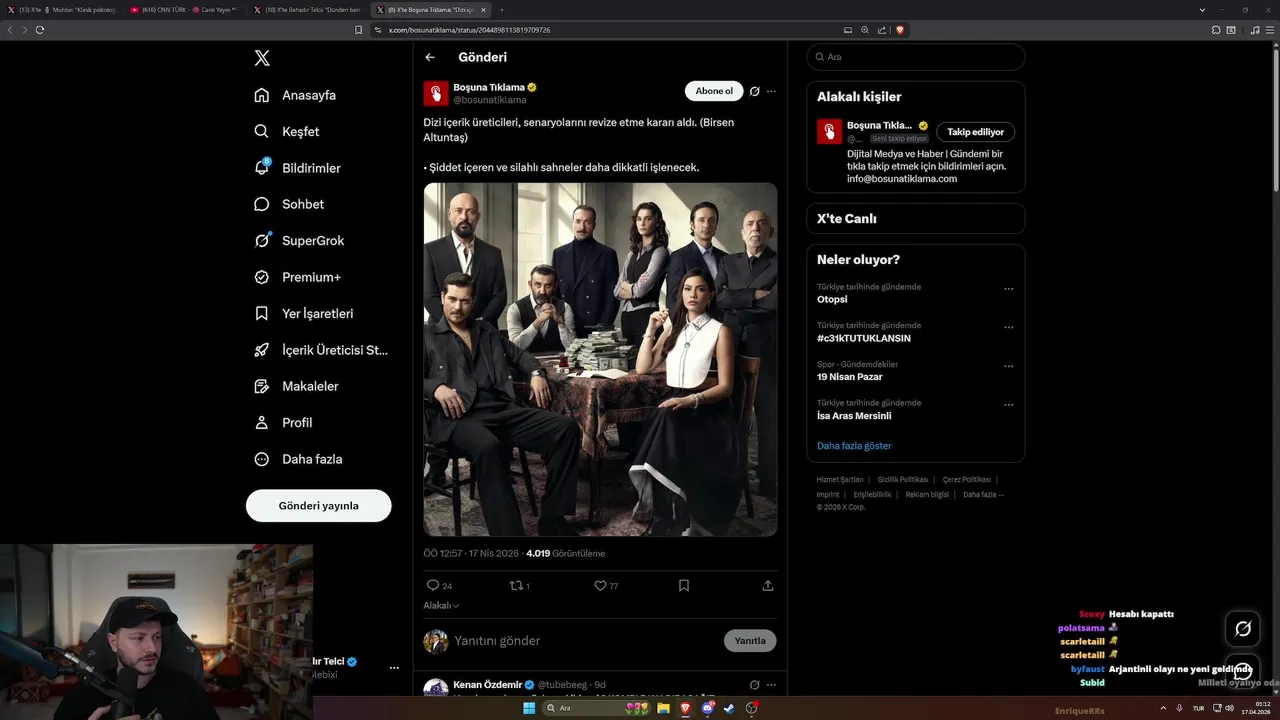Open Sohbet chat icon
This screenshot has width=1280, height=720.
coord(262,204)
